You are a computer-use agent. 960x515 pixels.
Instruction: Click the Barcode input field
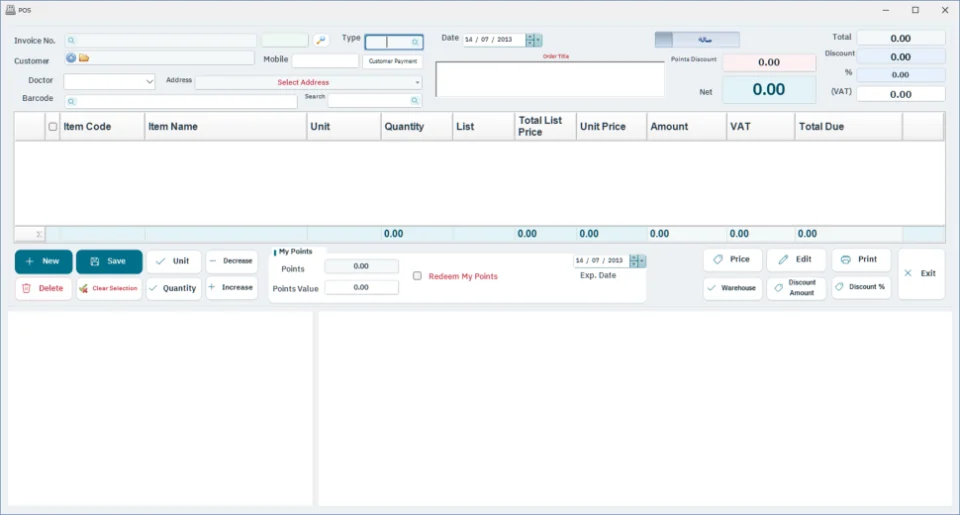coord(181,101)
